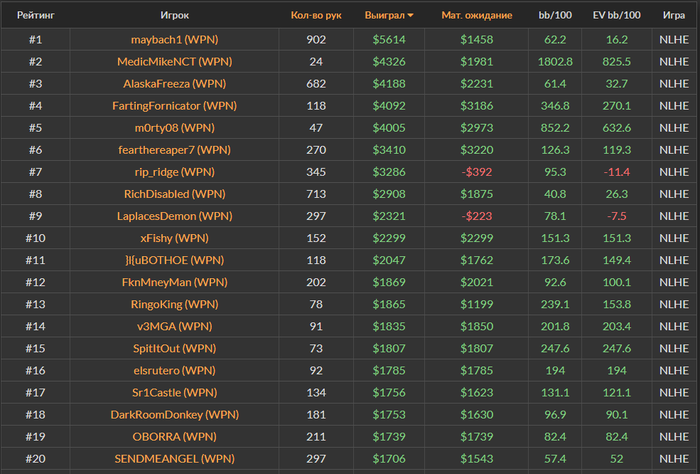Select NLHE in the maybach1 row

point(674,40)
